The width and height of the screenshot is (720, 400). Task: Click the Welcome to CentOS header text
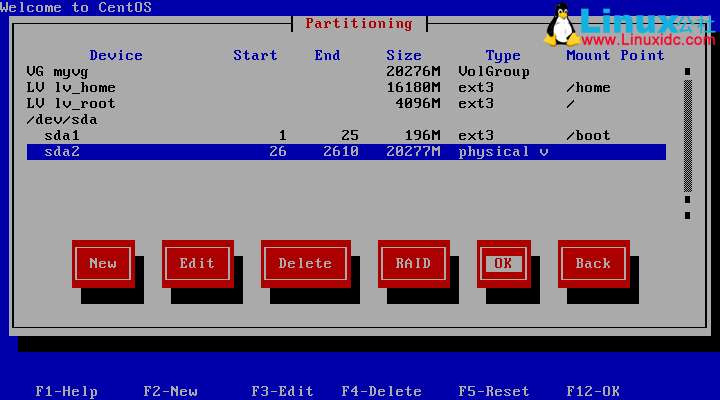[76, 7]
